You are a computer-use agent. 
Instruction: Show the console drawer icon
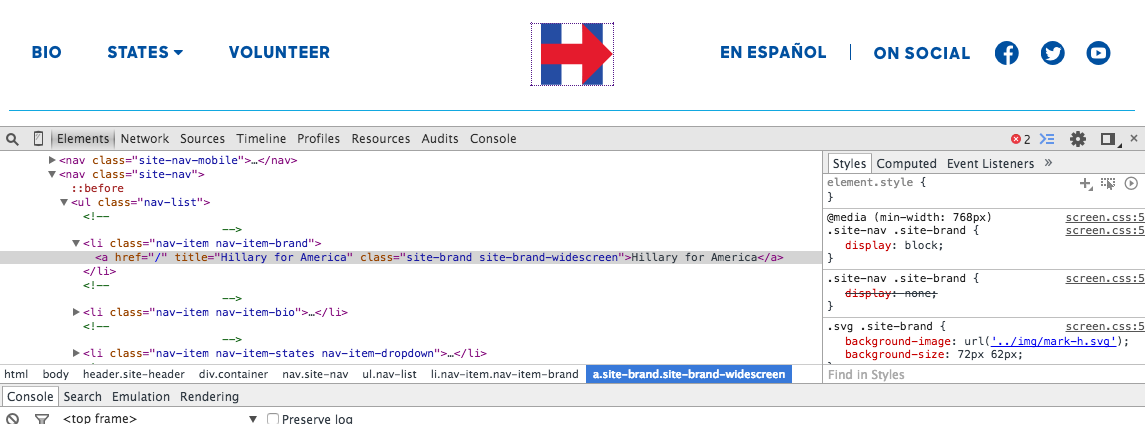coord(1048,139)
